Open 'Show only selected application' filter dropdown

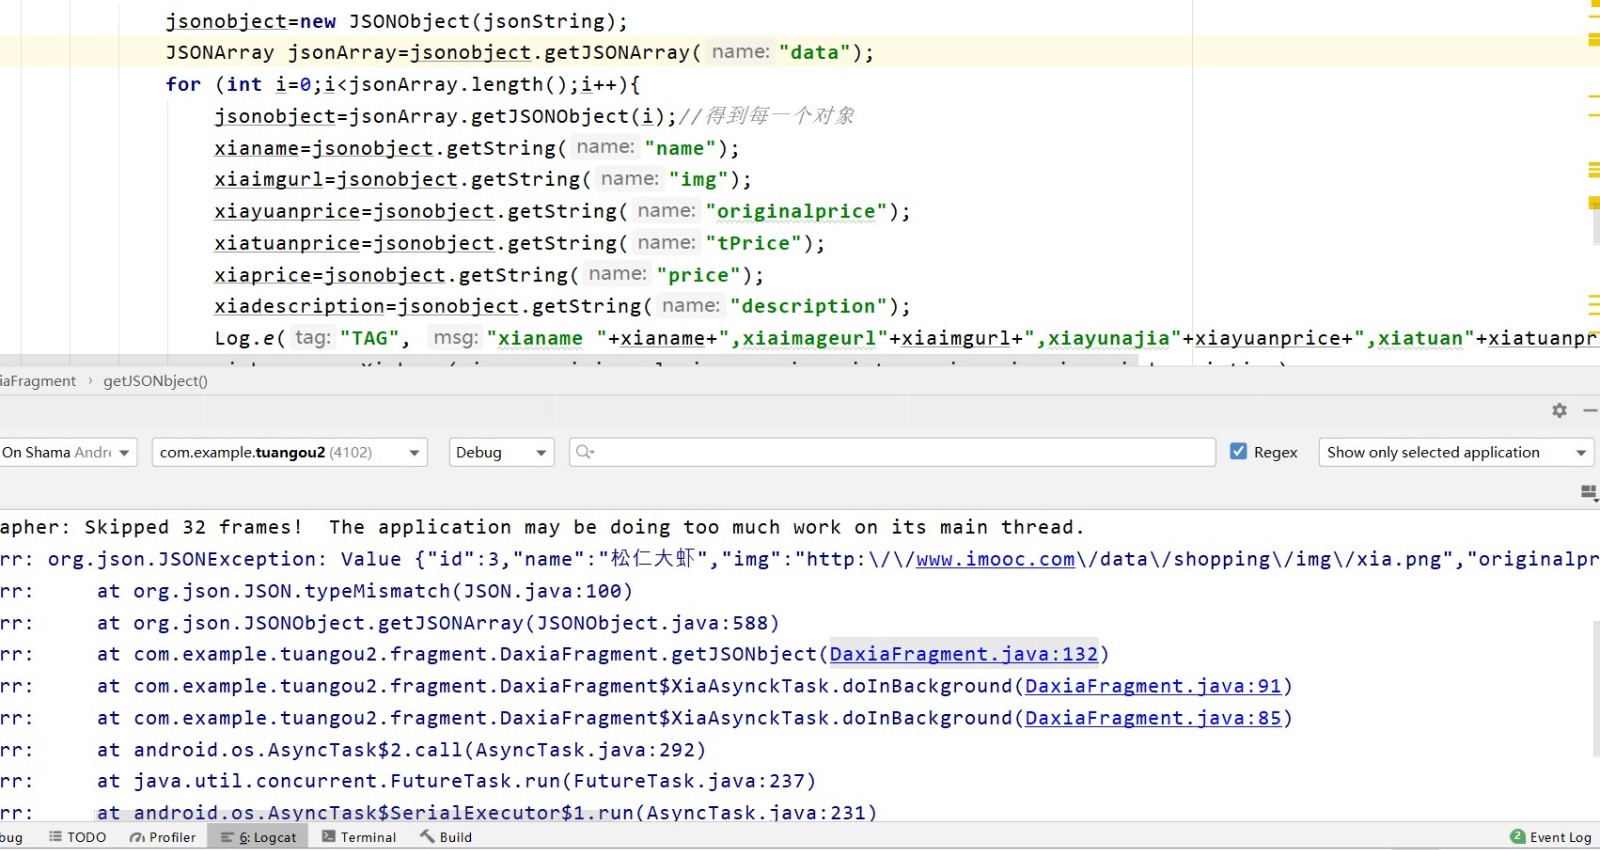coord(1456,452)
